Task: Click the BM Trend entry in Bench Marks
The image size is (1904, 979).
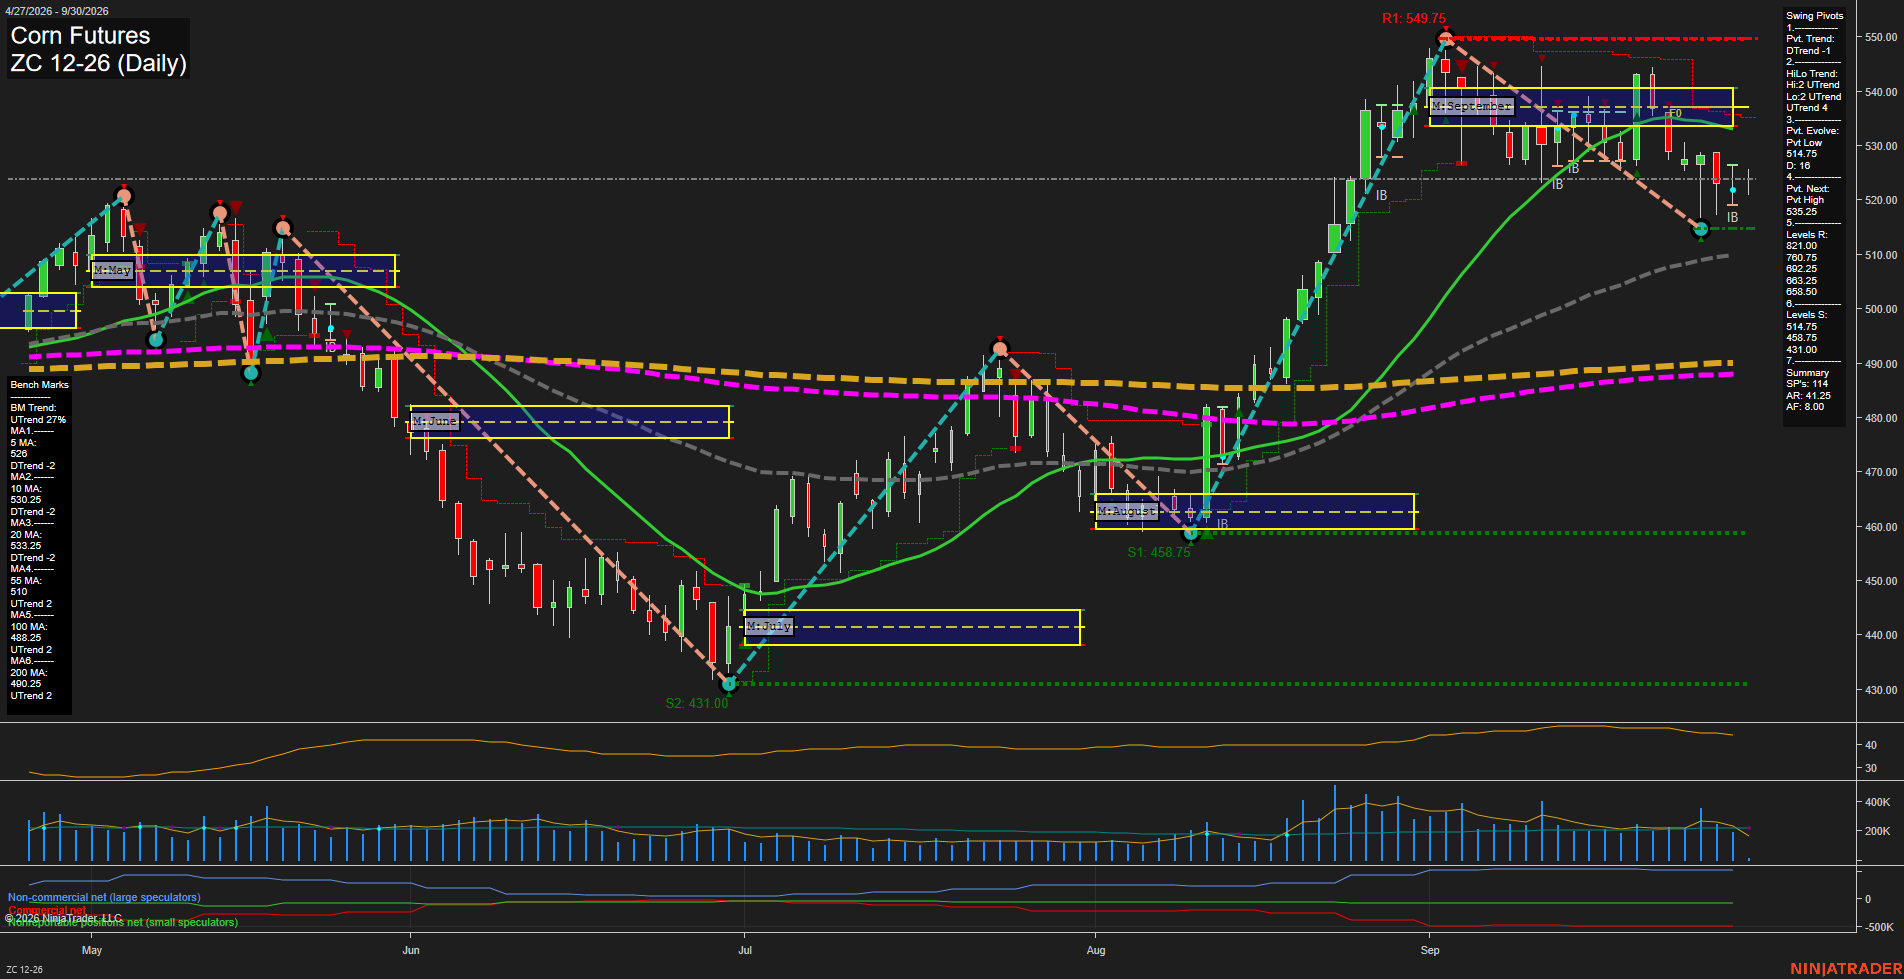Action: tap(34, 408)
